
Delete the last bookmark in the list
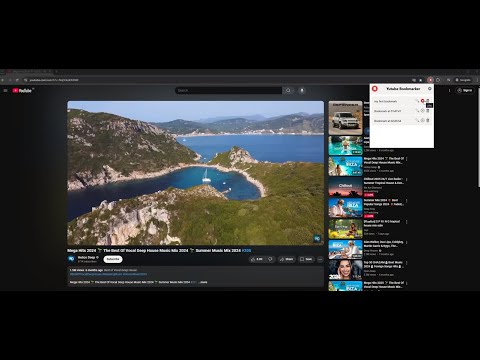[428, 120]
